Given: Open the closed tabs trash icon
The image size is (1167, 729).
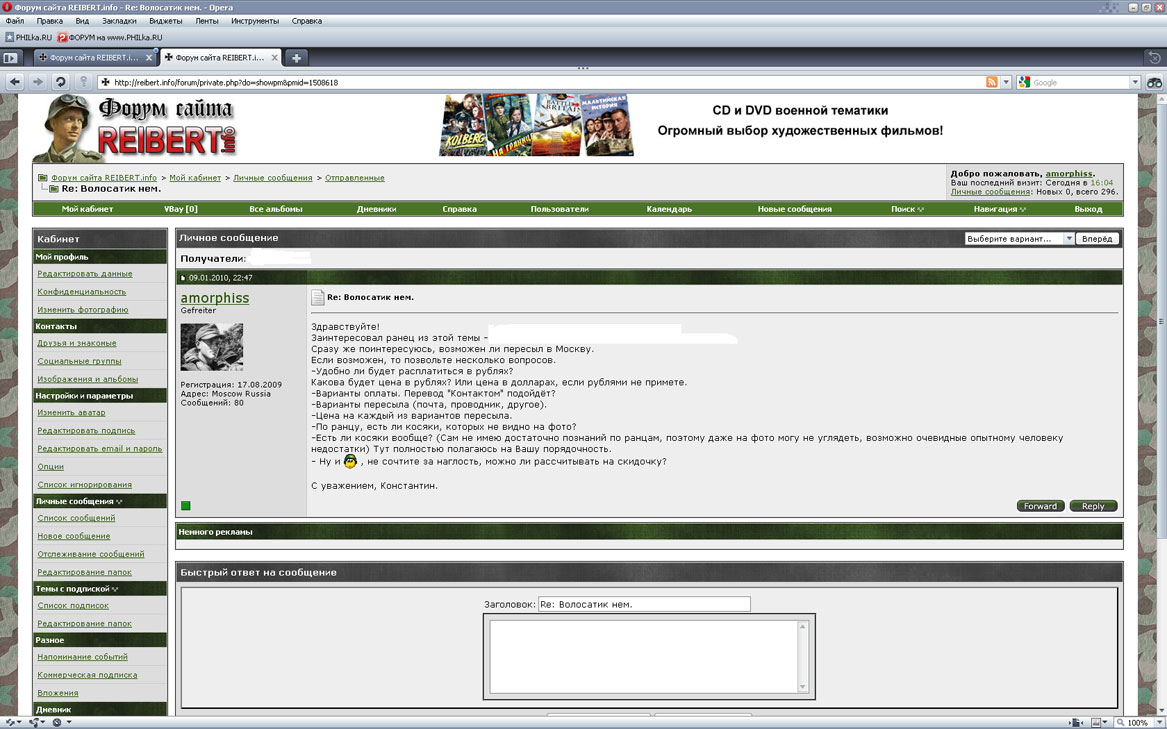Looking at the screenshot, I should (x=1154, y=57).
